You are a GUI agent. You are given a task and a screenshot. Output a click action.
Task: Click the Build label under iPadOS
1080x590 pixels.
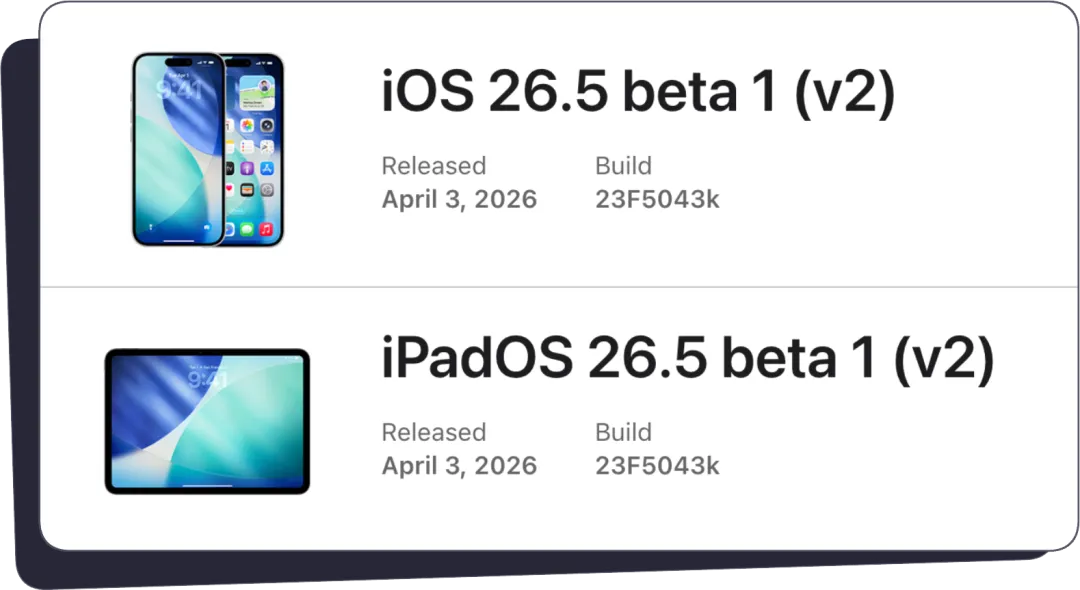[623, 432]
